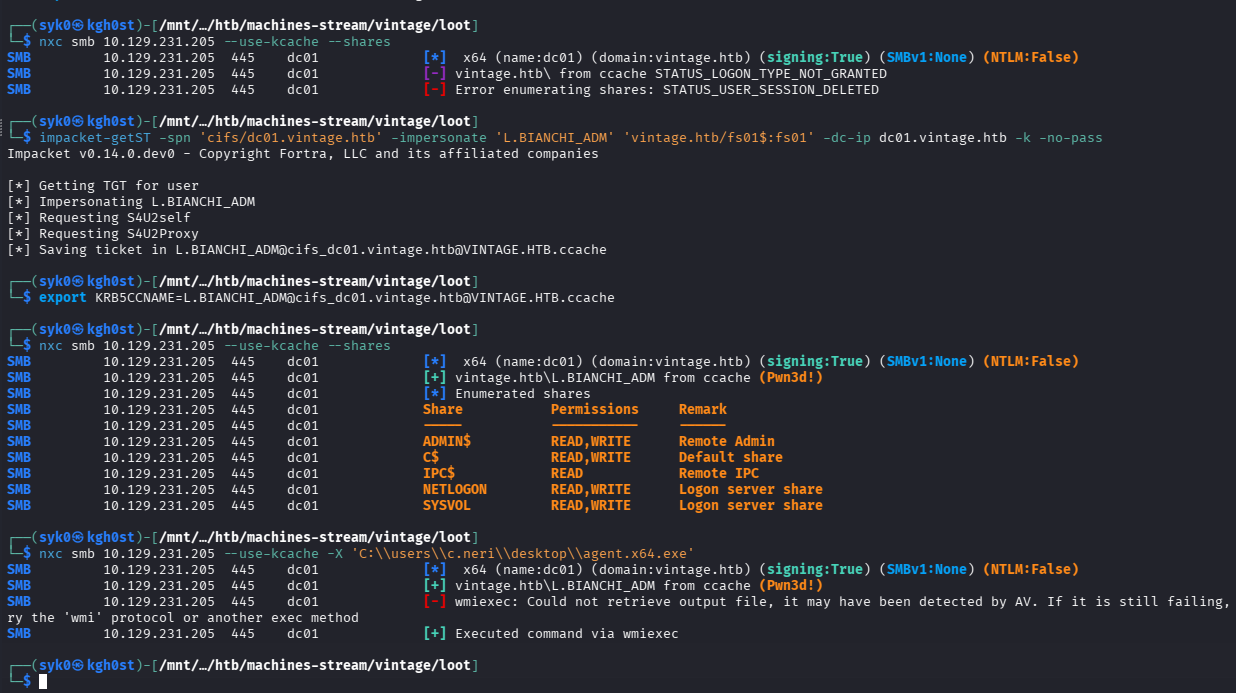
Task: Click the READ permission for IPC$
Action: [x=567, y=473]
